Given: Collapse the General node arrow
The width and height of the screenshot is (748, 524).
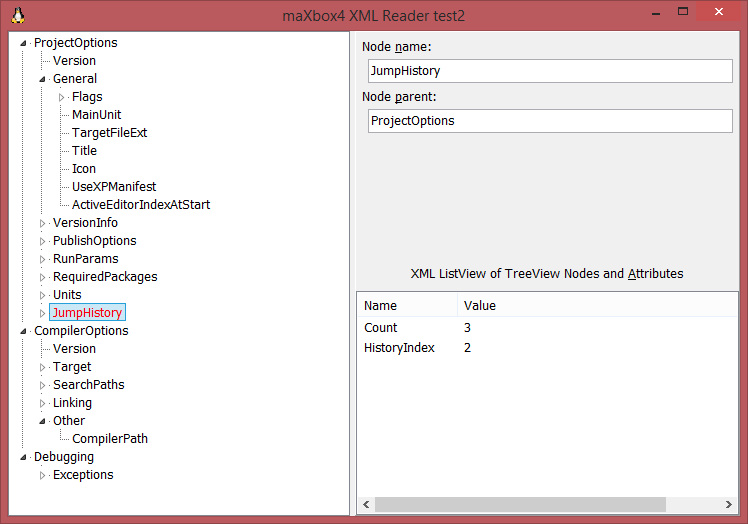Looking at the screenshot, I should coord(43,79).
